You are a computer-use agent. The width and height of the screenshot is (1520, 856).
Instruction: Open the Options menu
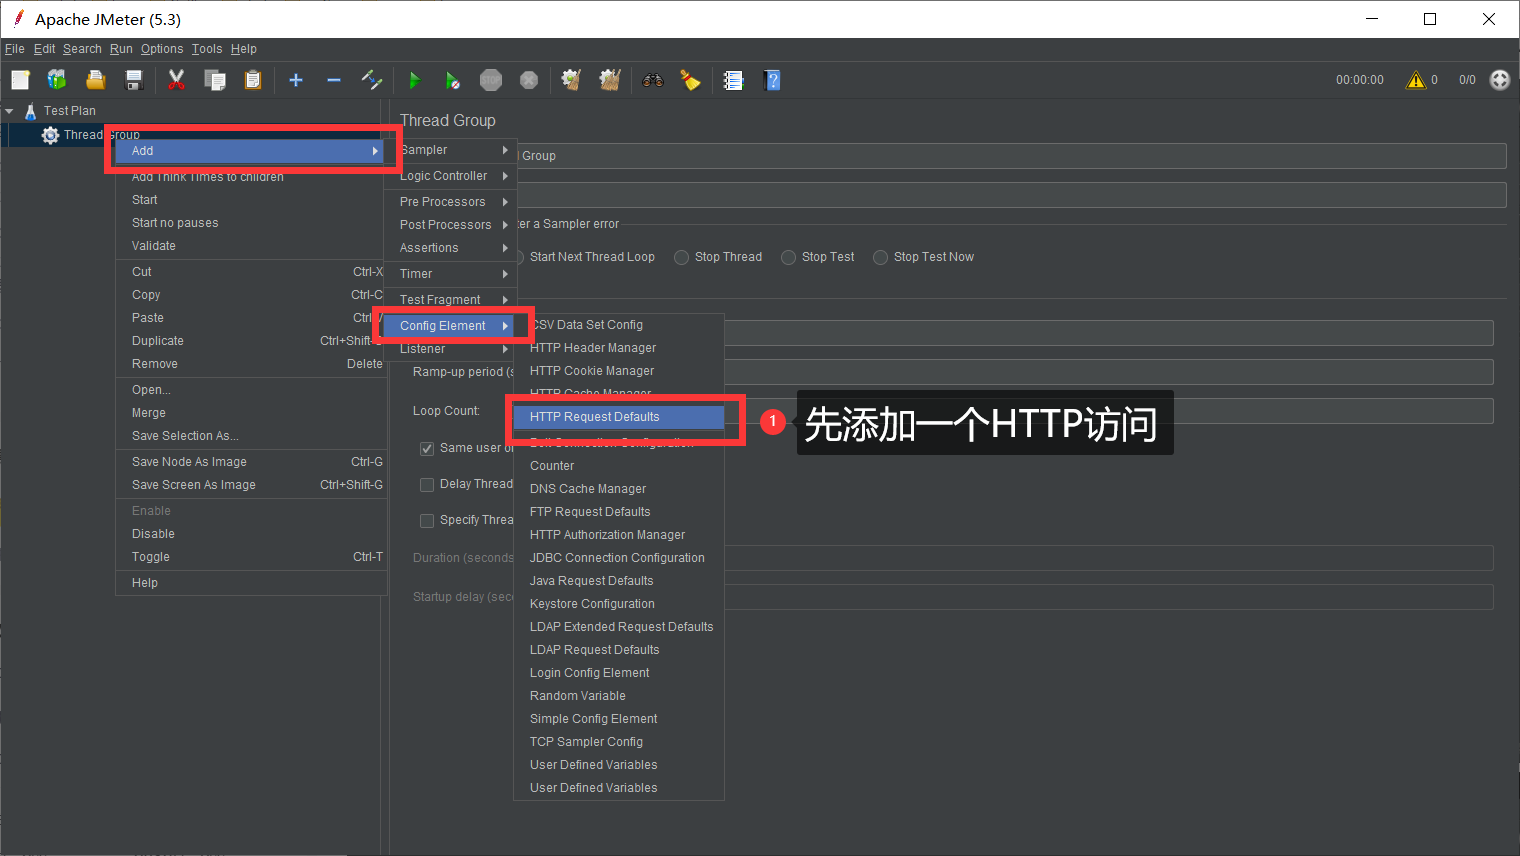(x=162, y=49)
